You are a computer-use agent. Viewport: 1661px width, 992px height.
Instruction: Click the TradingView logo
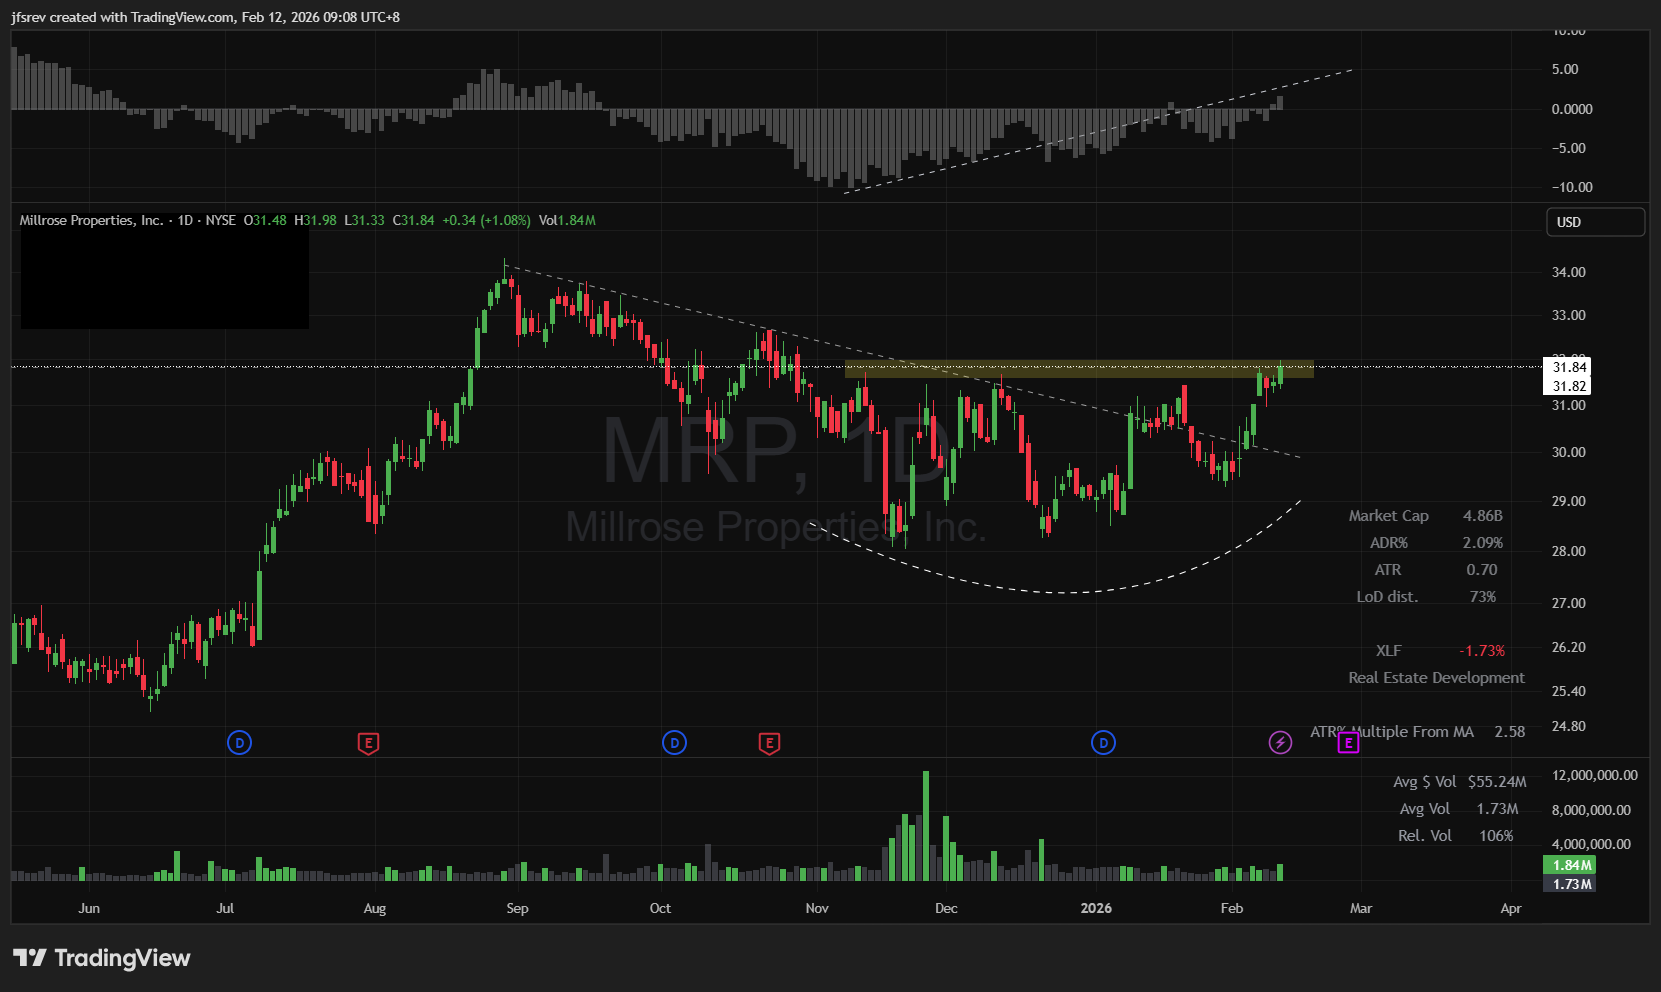(102, 958)
